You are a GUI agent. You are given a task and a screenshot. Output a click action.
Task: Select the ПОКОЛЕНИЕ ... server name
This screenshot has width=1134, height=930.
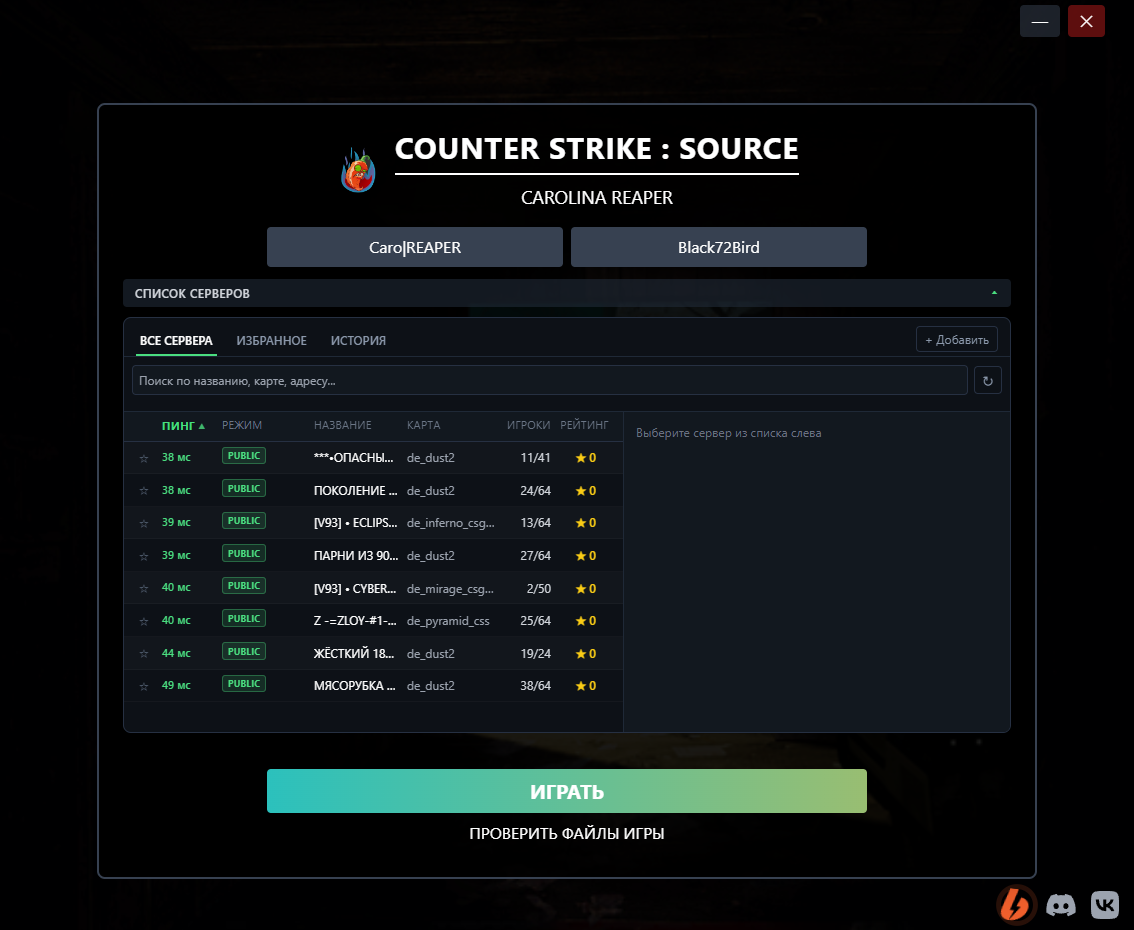355,490
